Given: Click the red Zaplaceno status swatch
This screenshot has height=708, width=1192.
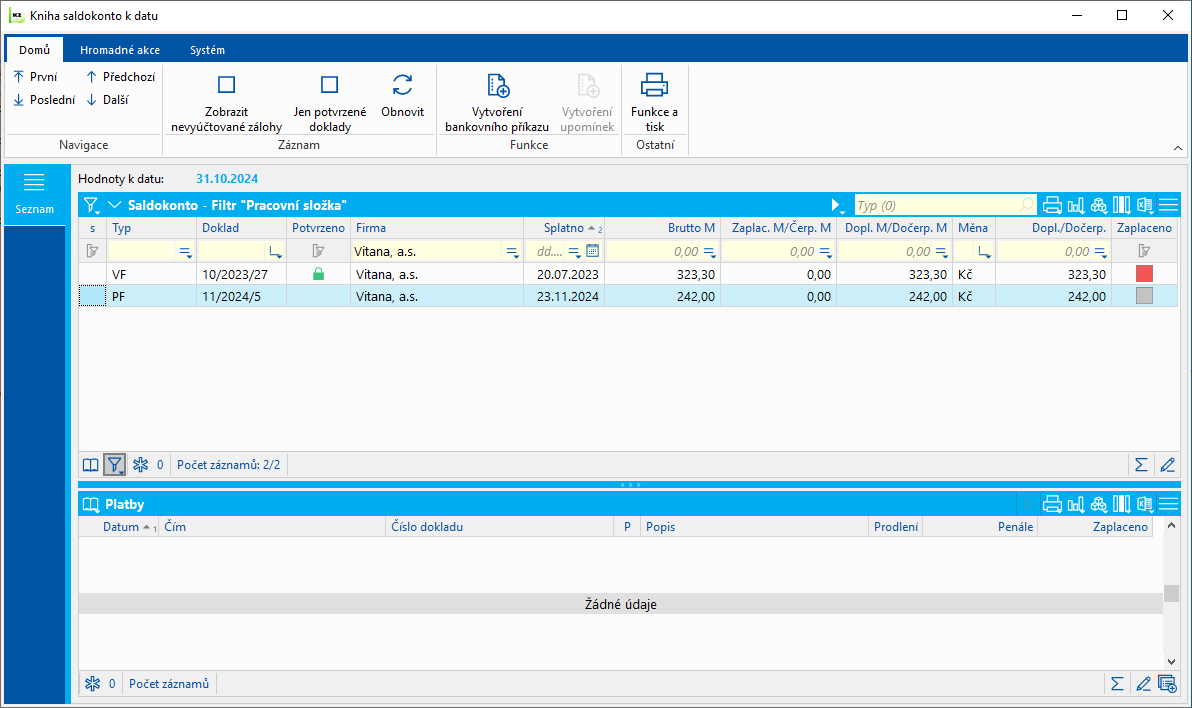Looking at the screenshot, I should tap(1144, 274).
